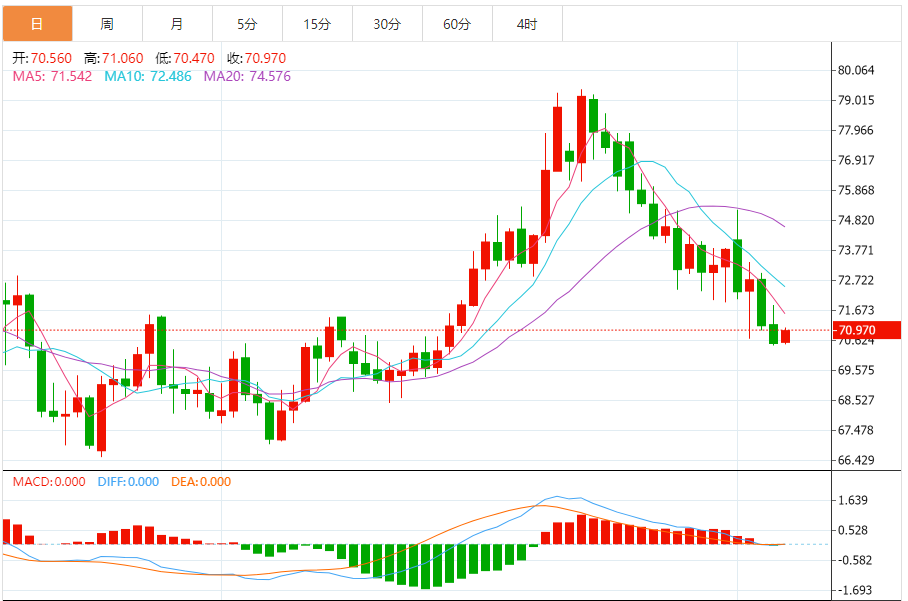Image resolution: width=908 pixels, height=601 pixels.
Task: Select the 日 daily timeframe tab
Action: 38,24
